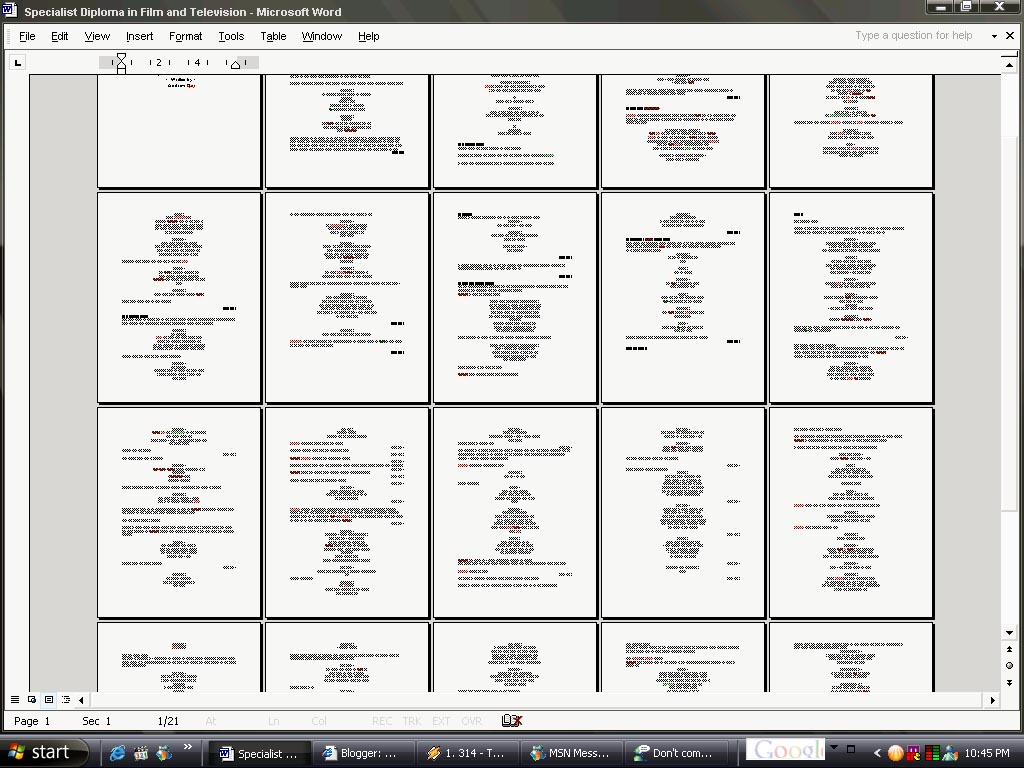Open the MSN Messenger tray icon
The image size is (1024, 768).
click(x=950, y=753)
